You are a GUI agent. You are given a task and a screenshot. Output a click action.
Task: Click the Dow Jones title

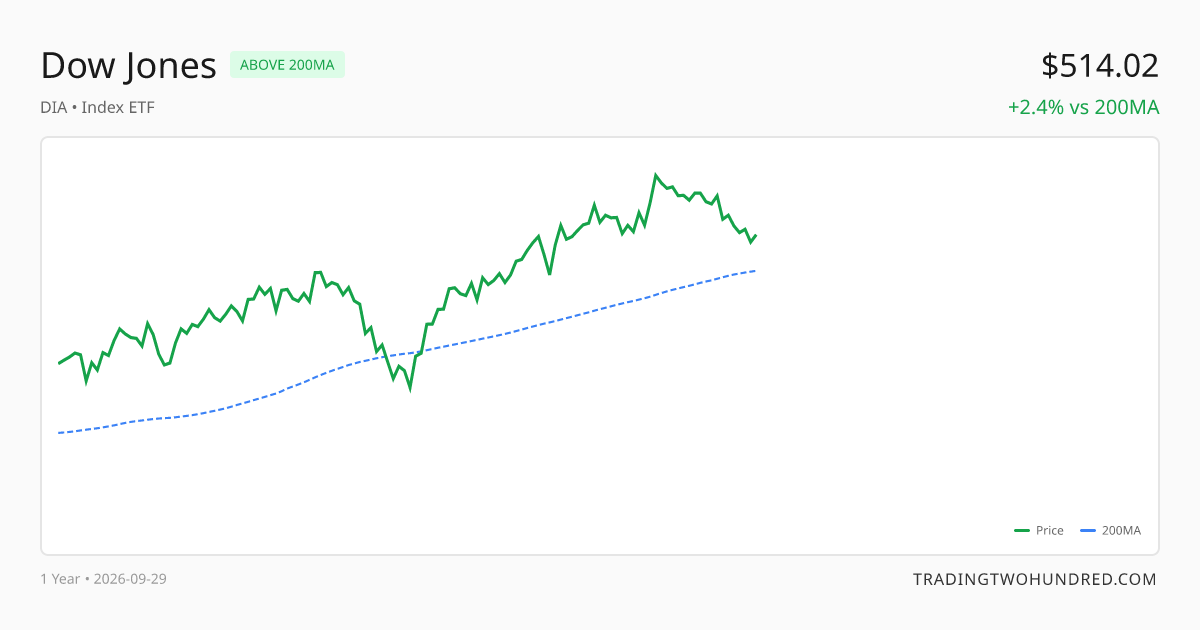129,66
